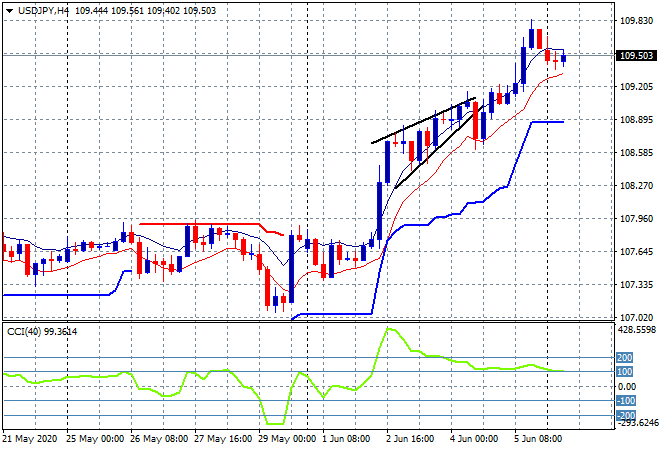Select the upper black wedge trendline

[423, 121]
